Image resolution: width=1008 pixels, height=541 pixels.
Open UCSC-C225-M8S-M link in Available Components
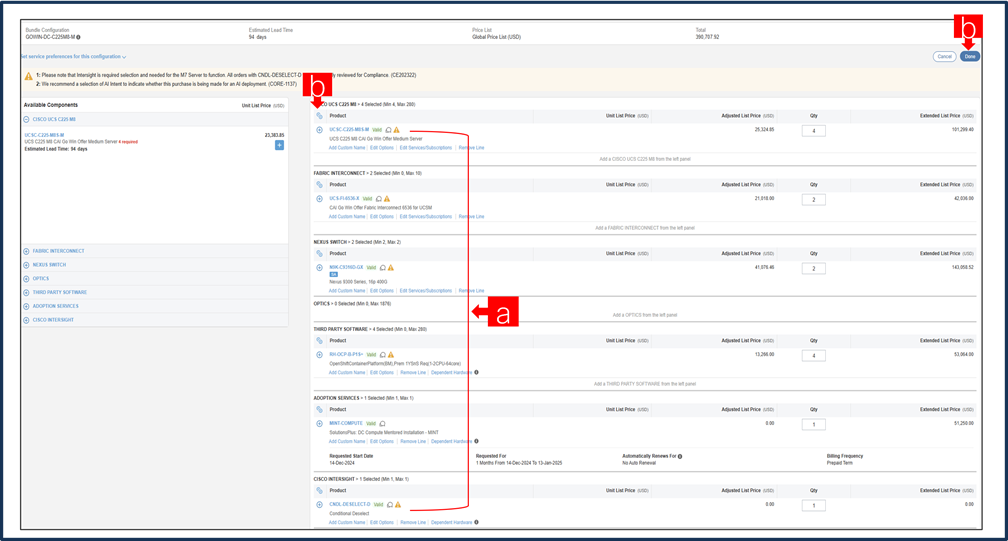(44, 136)
